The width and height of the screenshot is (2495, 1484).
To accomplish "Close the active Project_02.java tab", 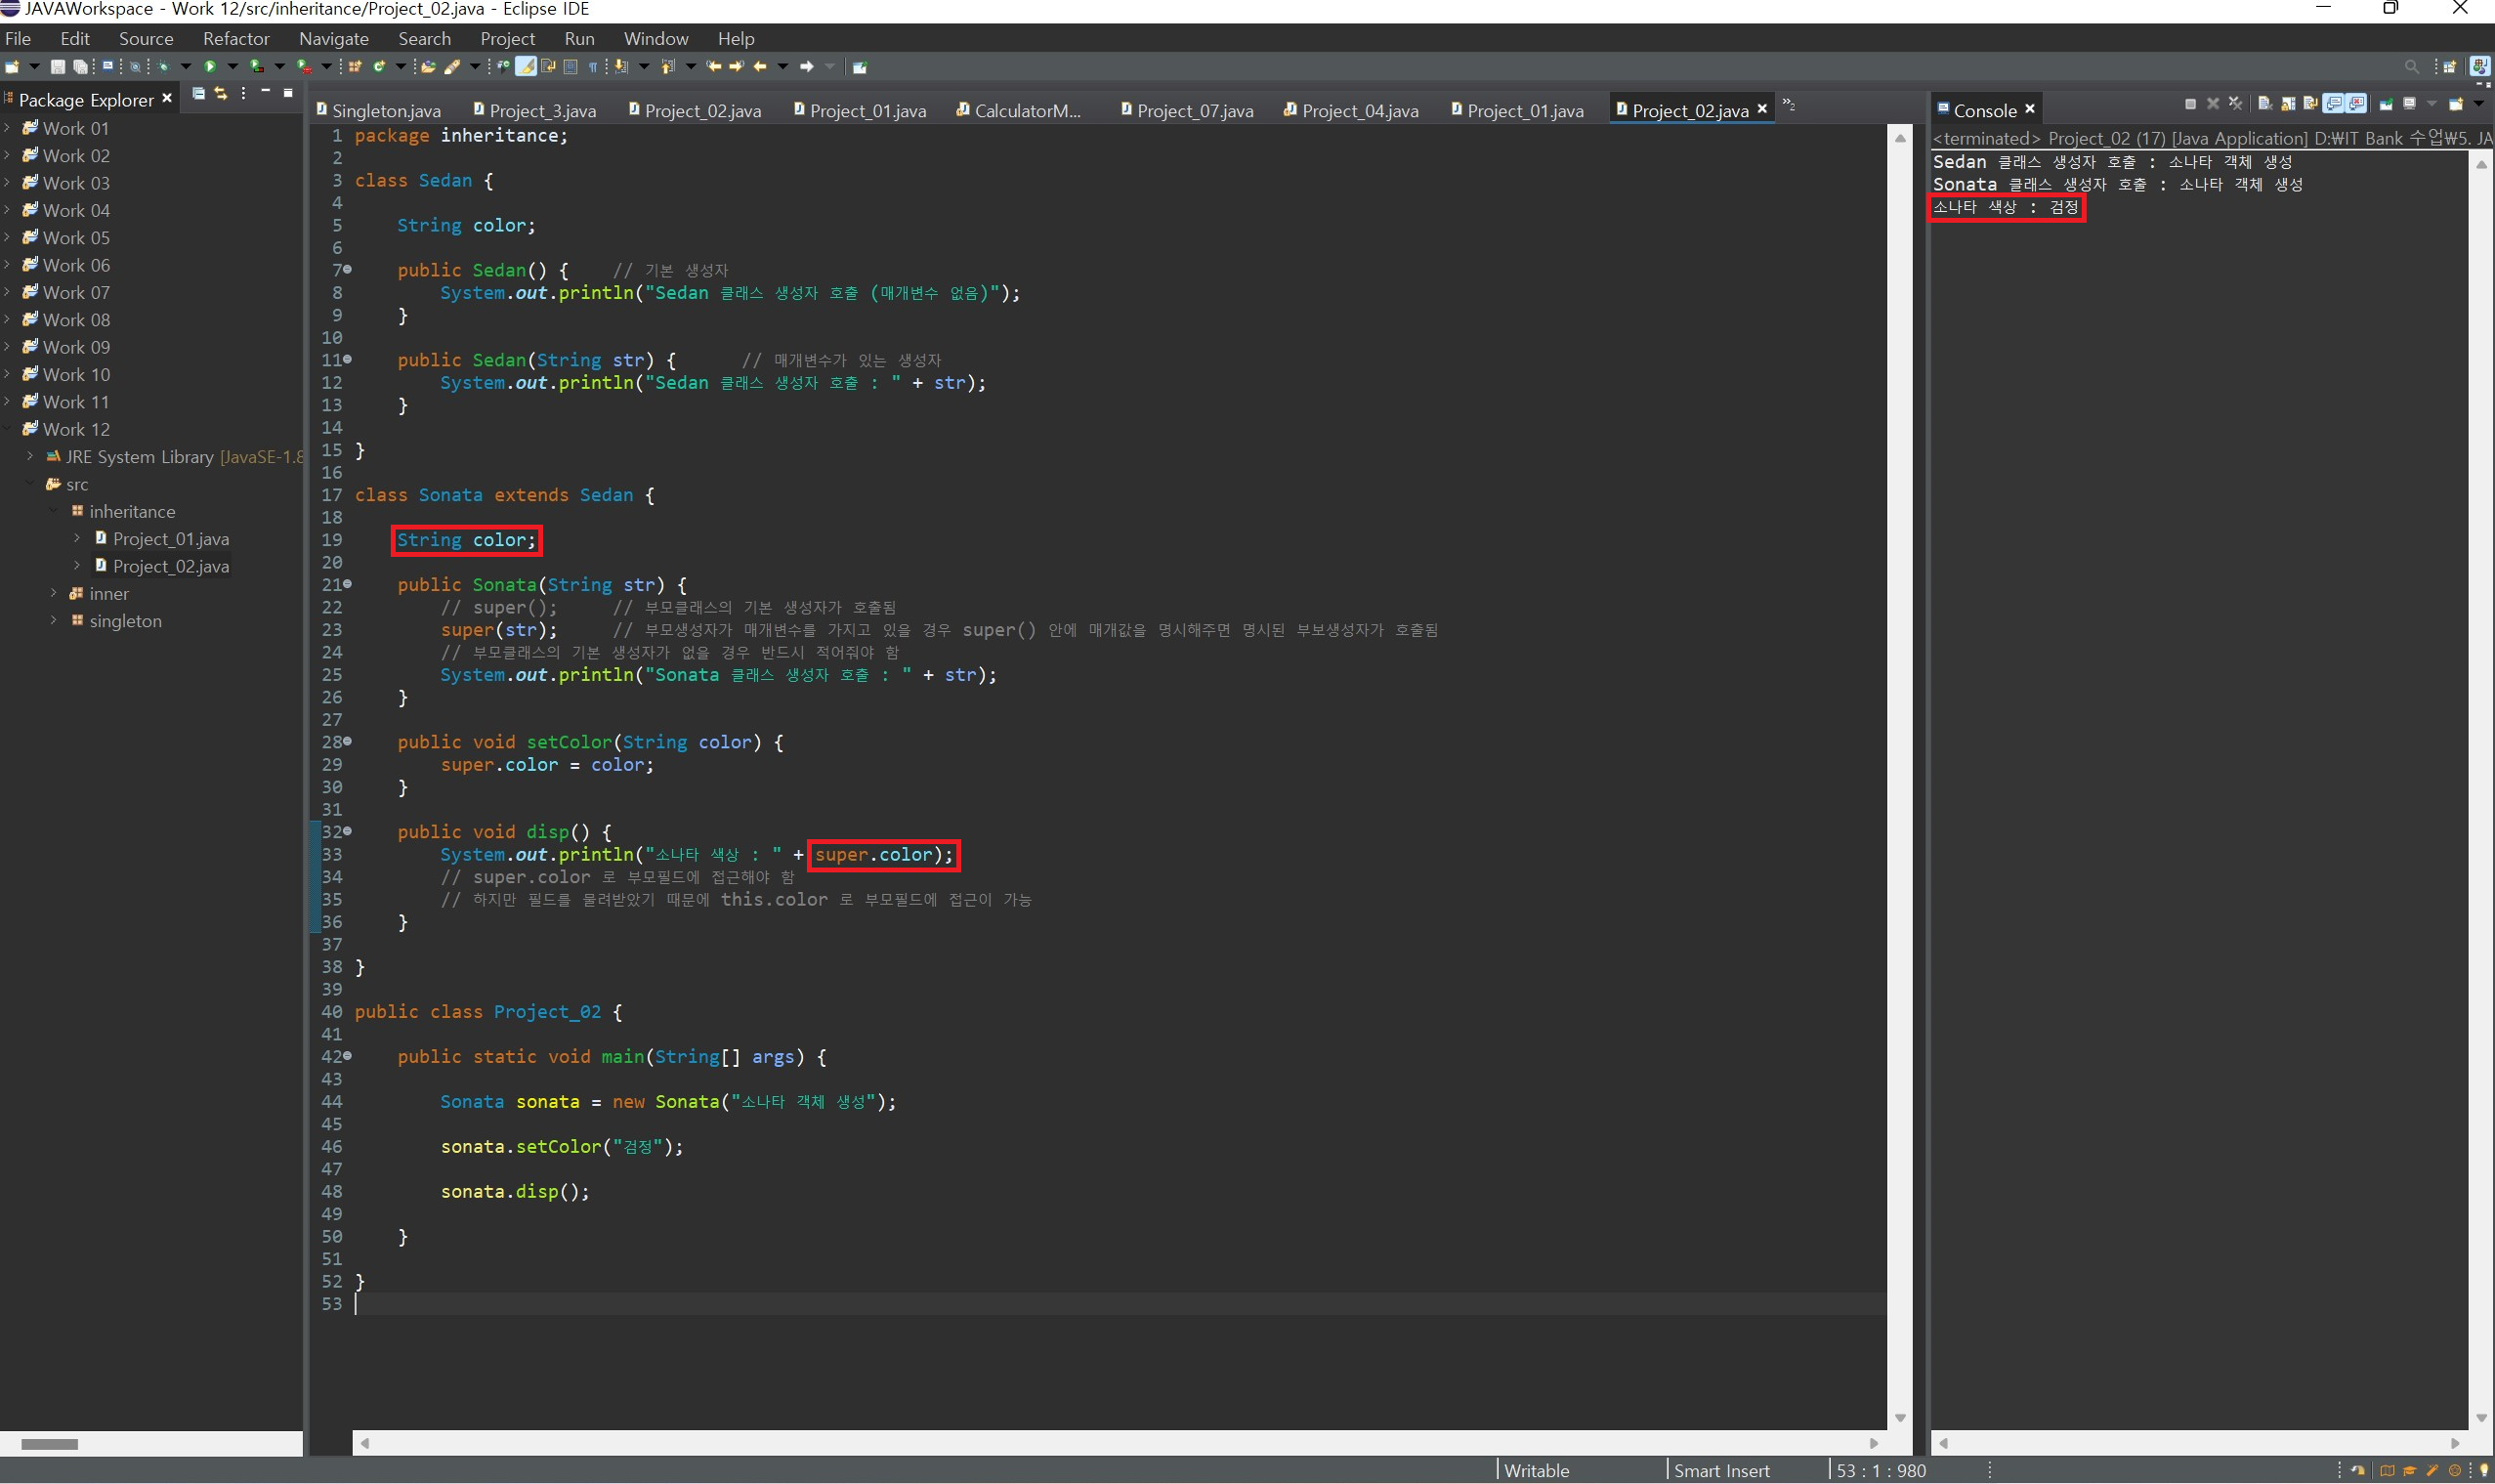I will [x=1762, y=109].
